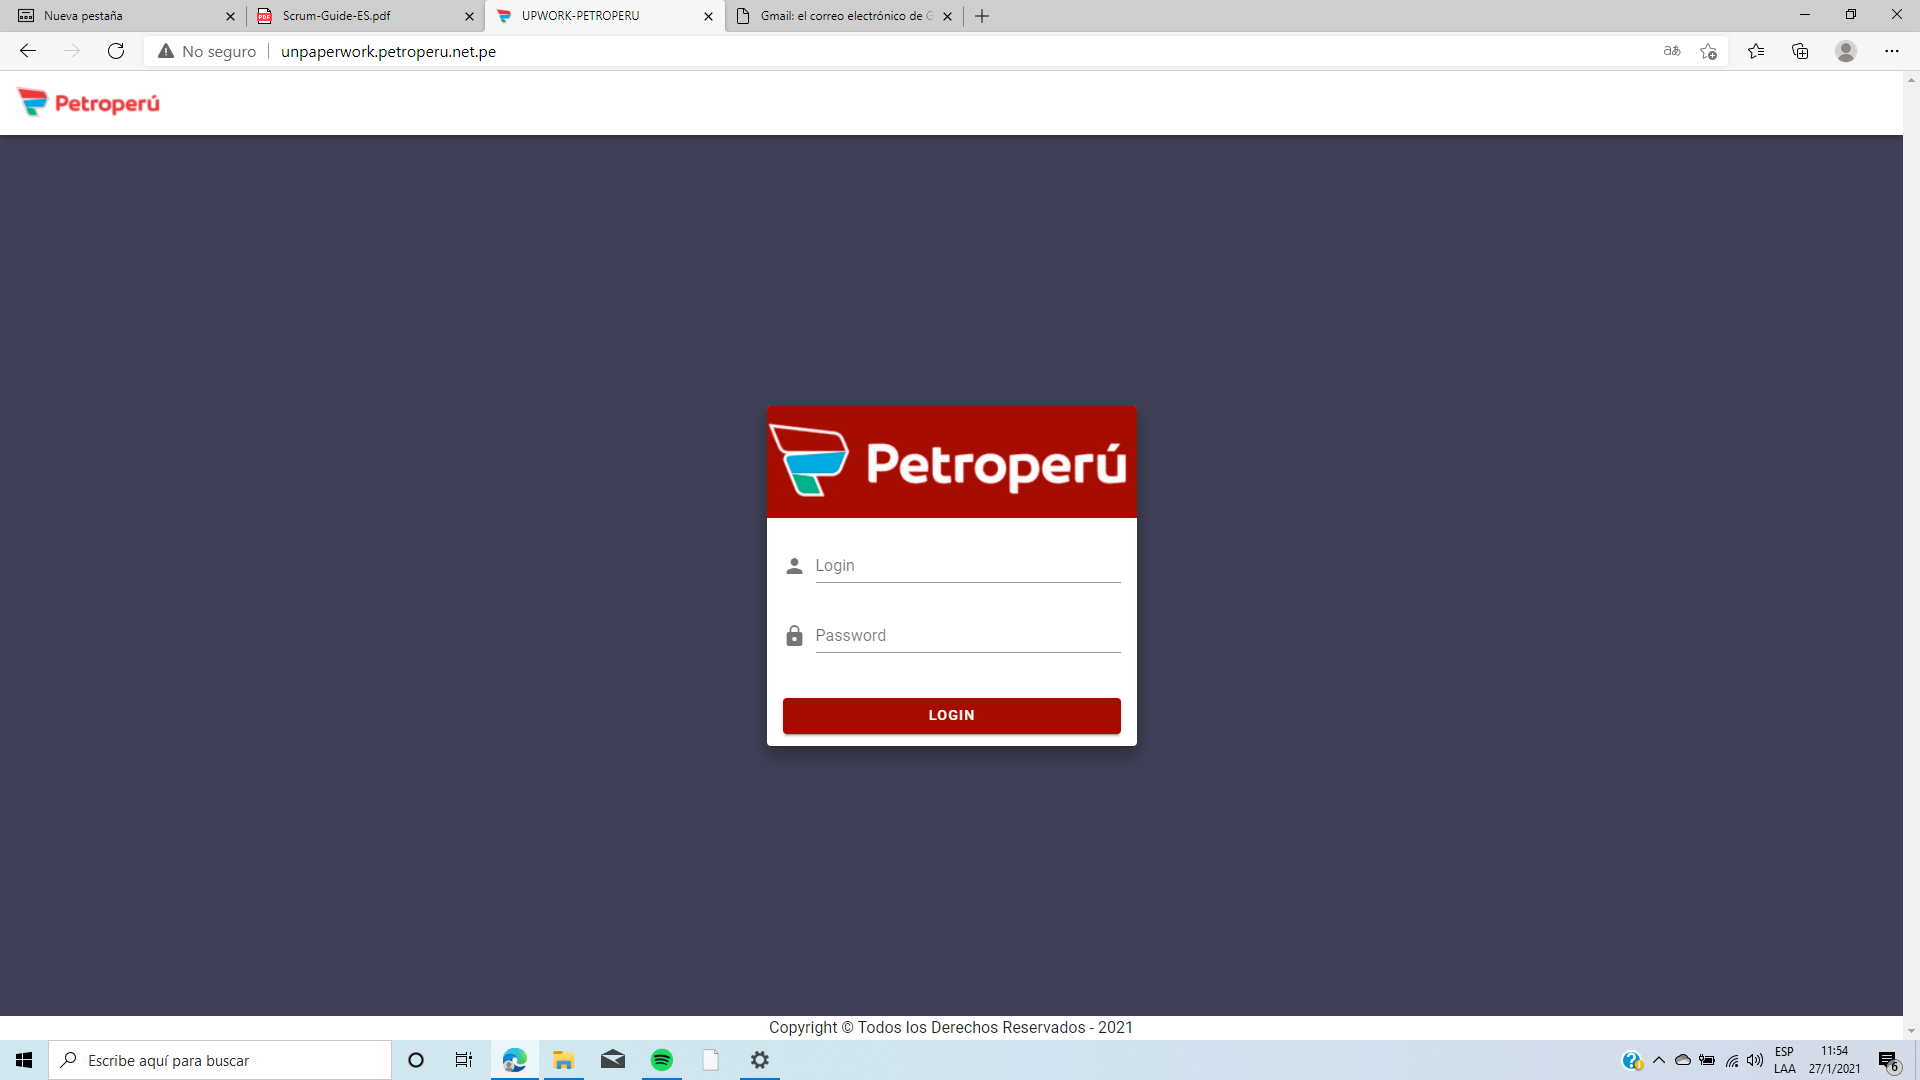Open the Mail app on taskbar
1920x1080 pixels.
click(x=613, y=1060)
